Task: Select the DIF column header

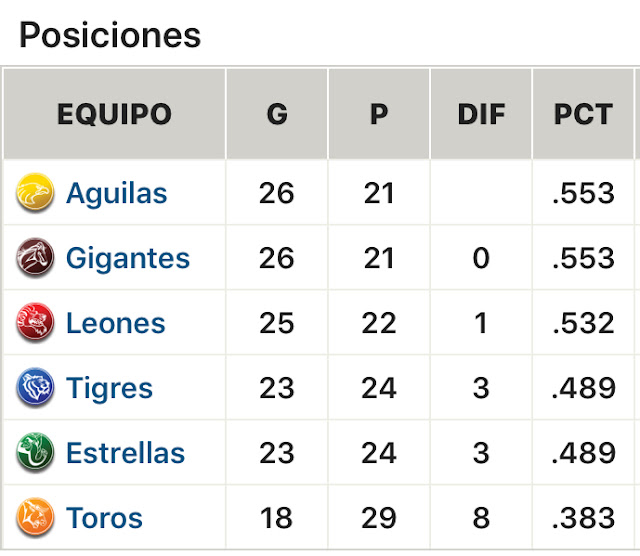Action: click(x=481, y=113)
